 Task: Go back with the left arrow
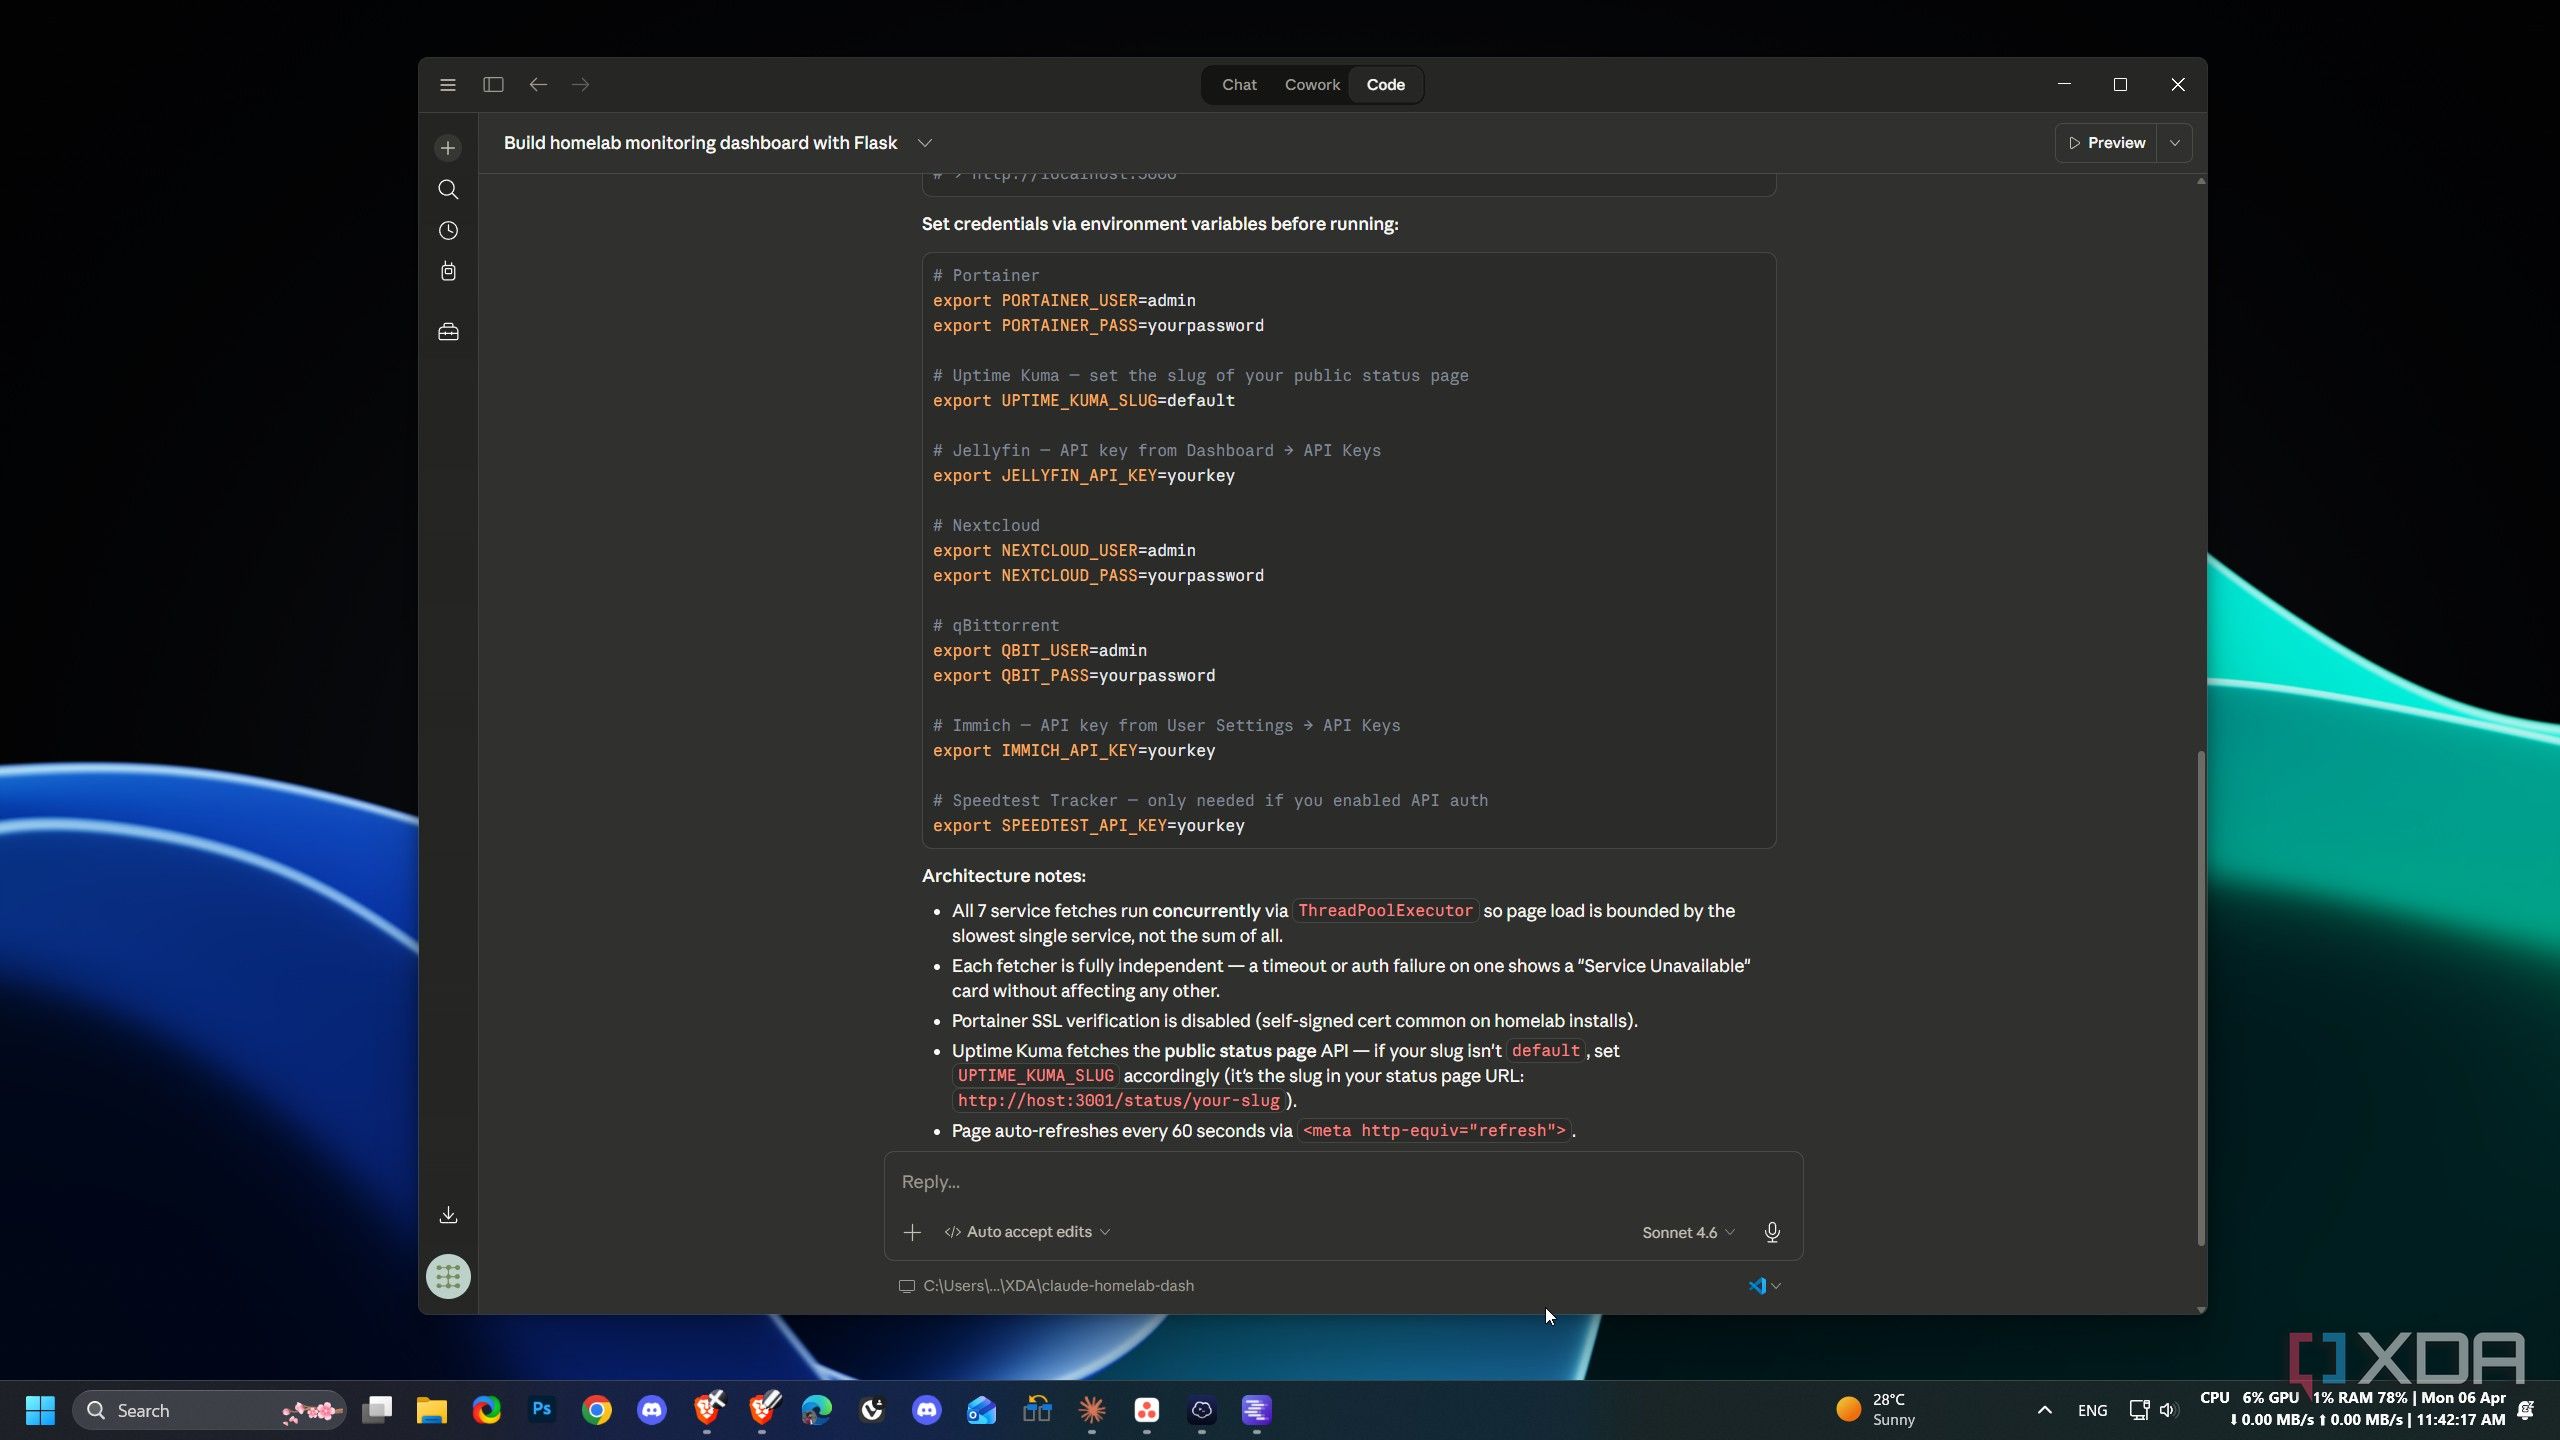click(538, 85)
